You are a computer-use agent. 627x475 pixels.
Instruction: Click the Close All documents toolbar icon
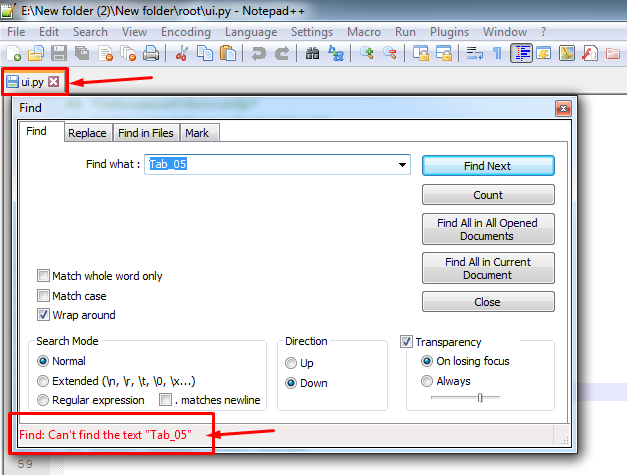click(x=128, y=53)
